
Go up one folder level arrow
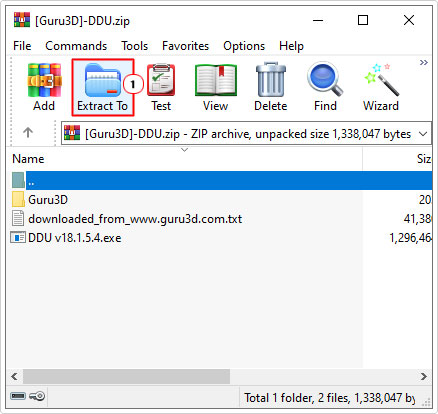[x=28, y=133]
